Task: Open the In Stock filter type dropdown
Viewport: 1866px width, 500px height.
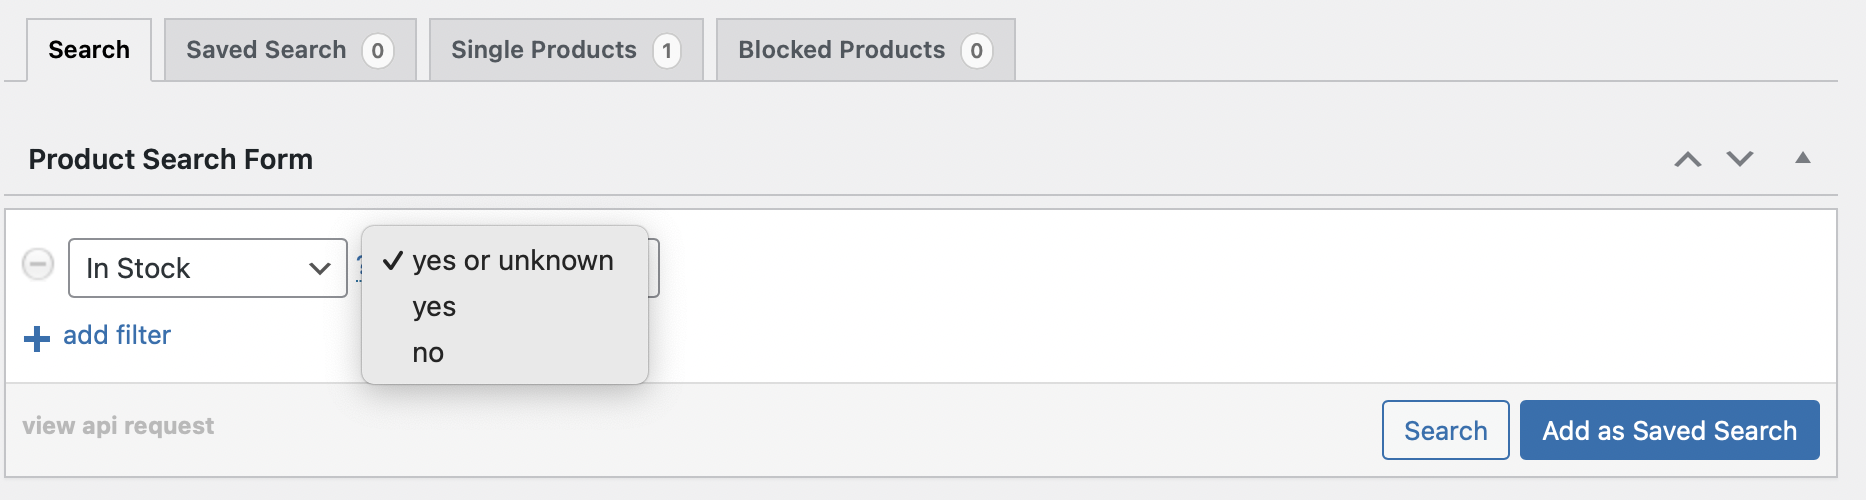Action: coord(208,268)
